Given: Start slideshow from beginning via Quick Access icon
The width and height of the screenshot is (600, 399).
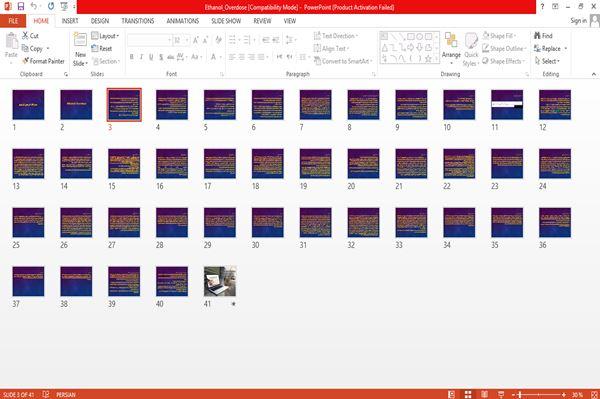Looking at the screenshot, I should [64, 7].
